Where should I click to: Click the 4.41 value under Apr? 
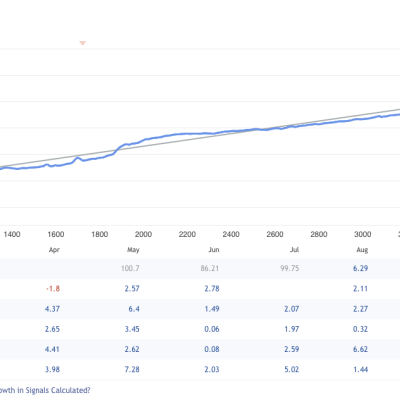(x=52, y=349)
